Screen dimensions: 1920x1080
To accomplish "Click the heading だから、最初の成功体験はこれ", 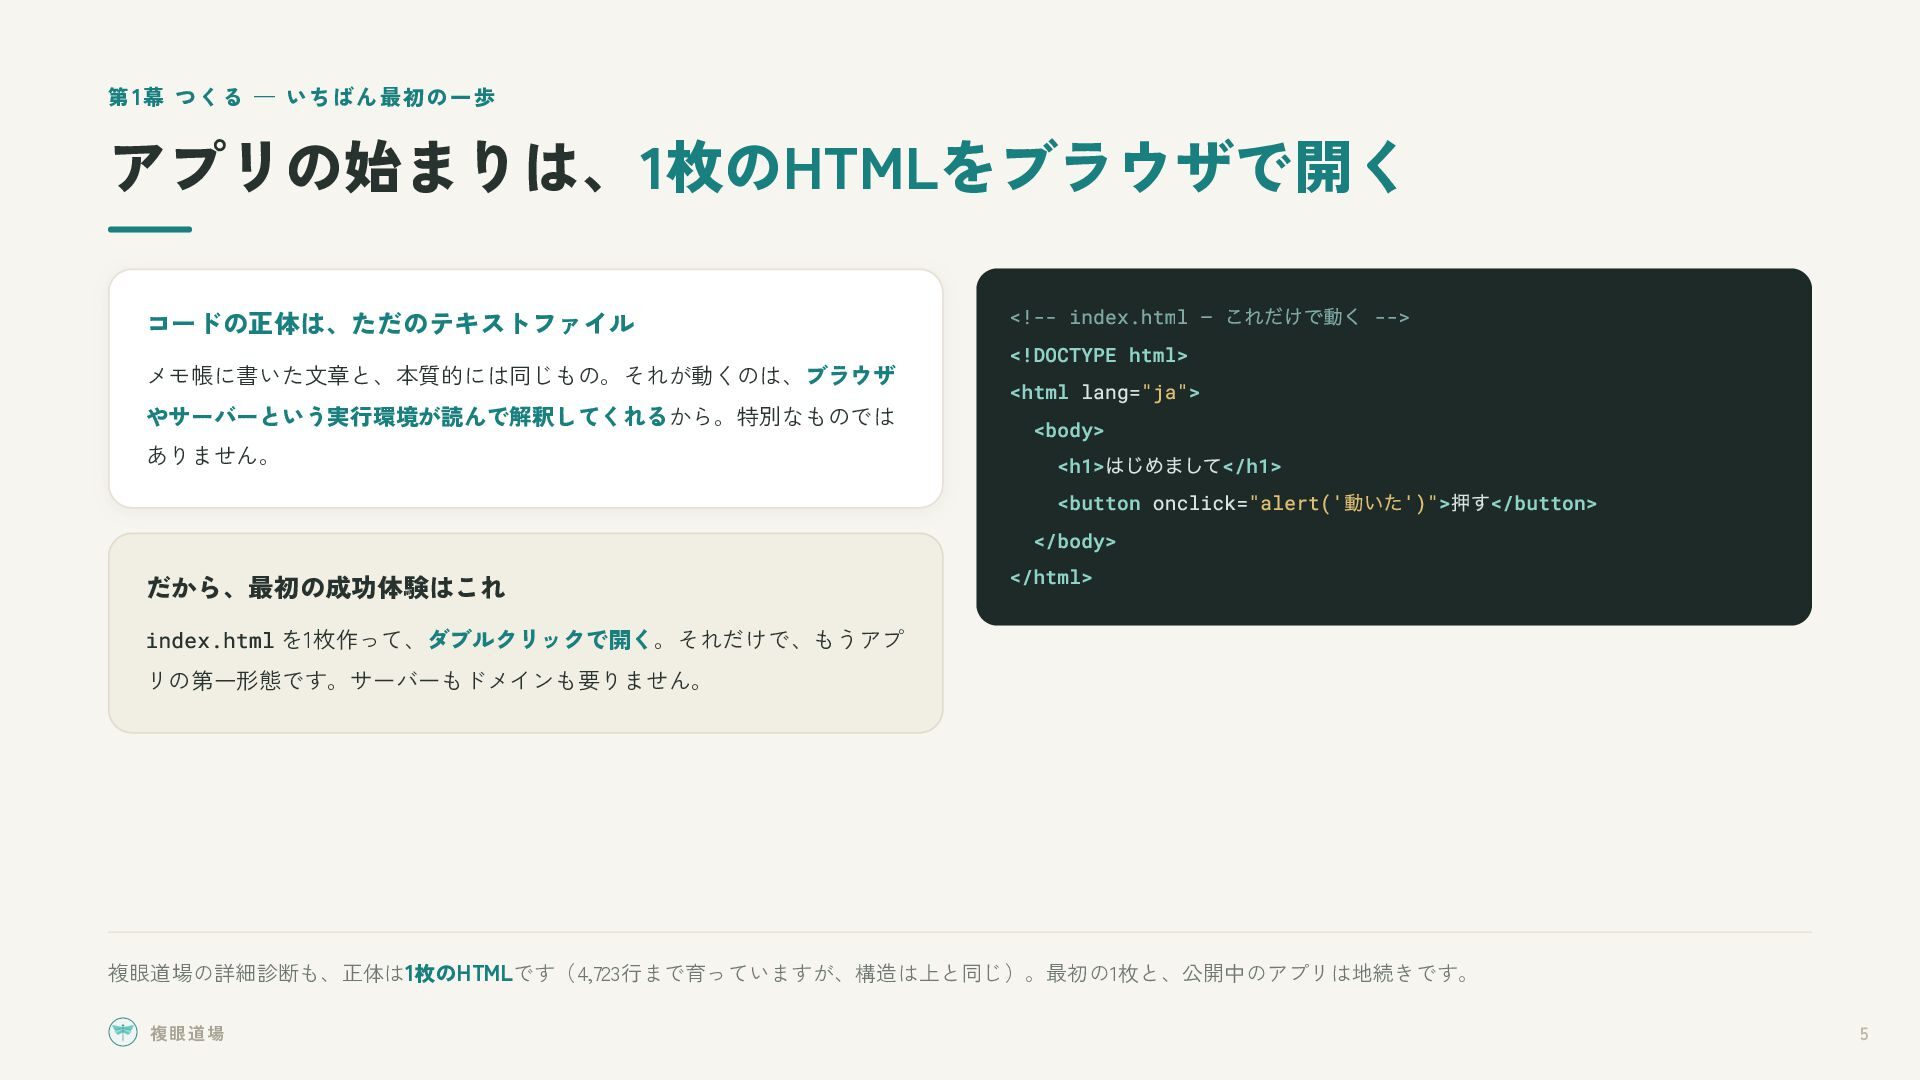I will point(325,587).
